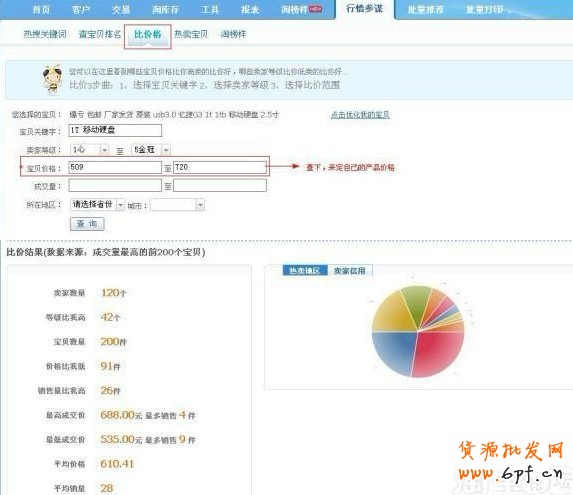Open the 交易 menu item

[x=121, y=9]
